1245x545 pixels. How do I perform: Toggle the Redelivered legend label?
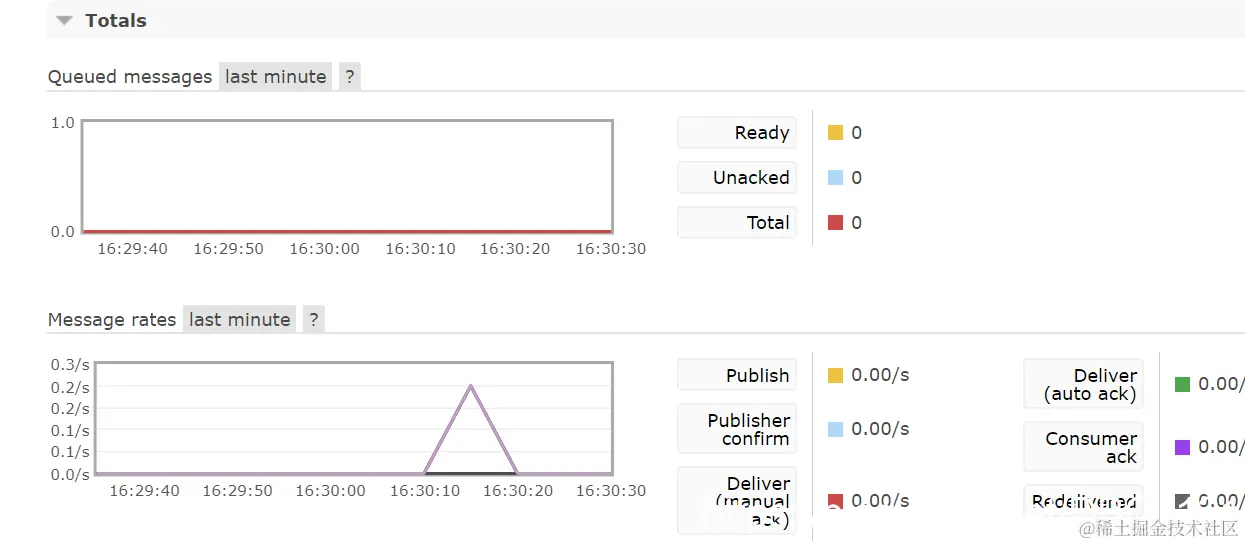coord(1083,501)
